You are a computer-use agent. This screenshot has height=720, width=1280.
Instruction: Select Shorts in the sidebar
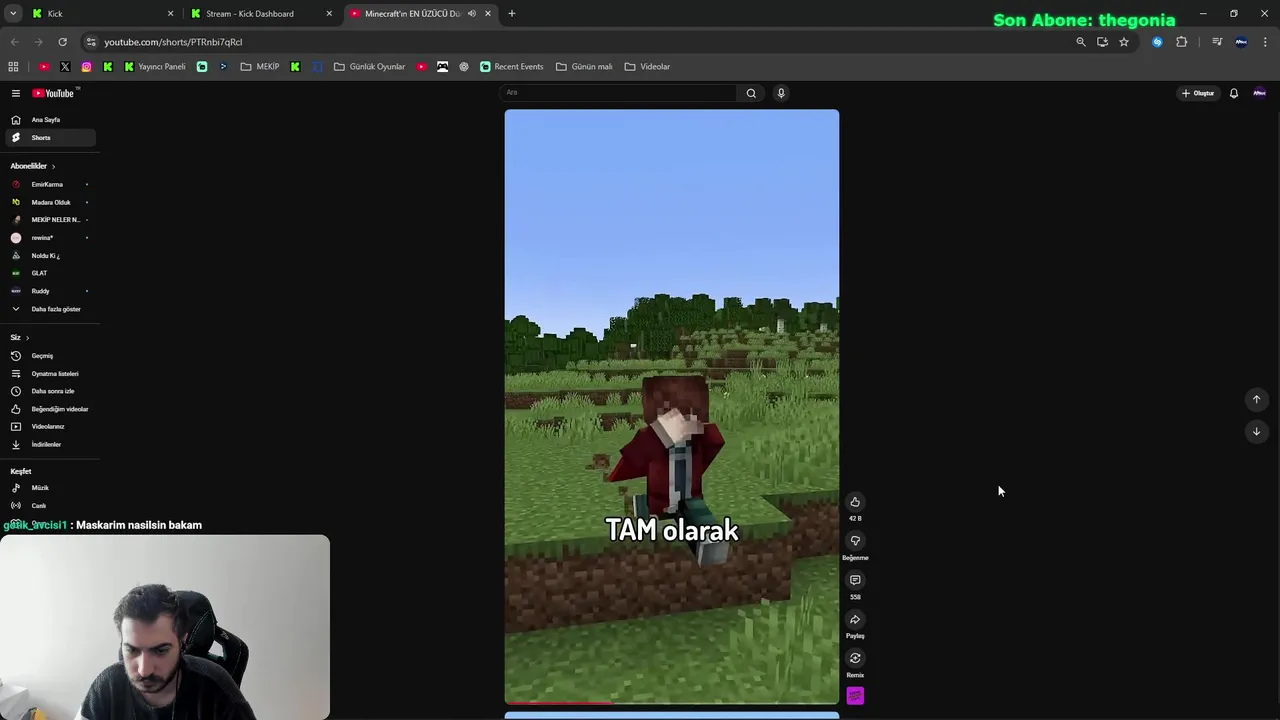click(48, 137)
